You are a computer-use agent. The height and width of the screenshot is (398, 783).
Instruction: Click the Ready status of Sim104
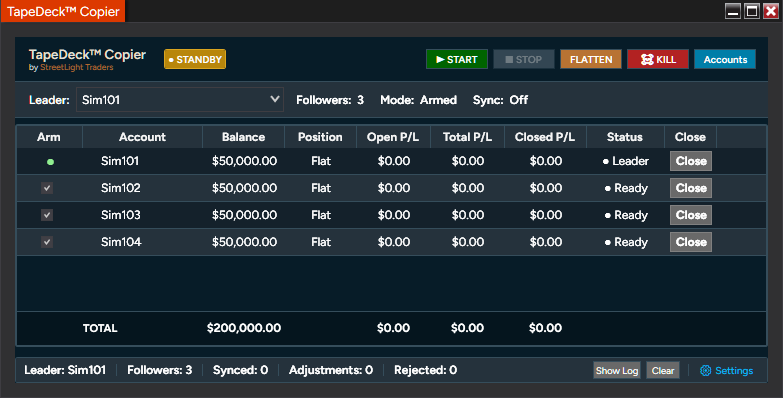point(626,242)
